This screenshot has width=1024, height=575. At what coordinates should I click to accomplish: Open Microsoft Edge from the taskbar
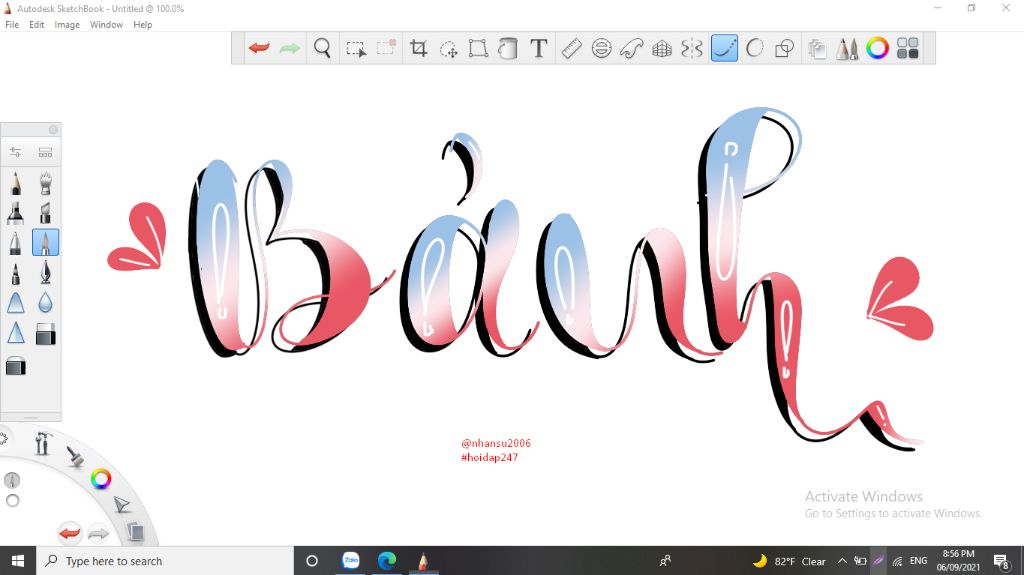(x=387, y=561)
